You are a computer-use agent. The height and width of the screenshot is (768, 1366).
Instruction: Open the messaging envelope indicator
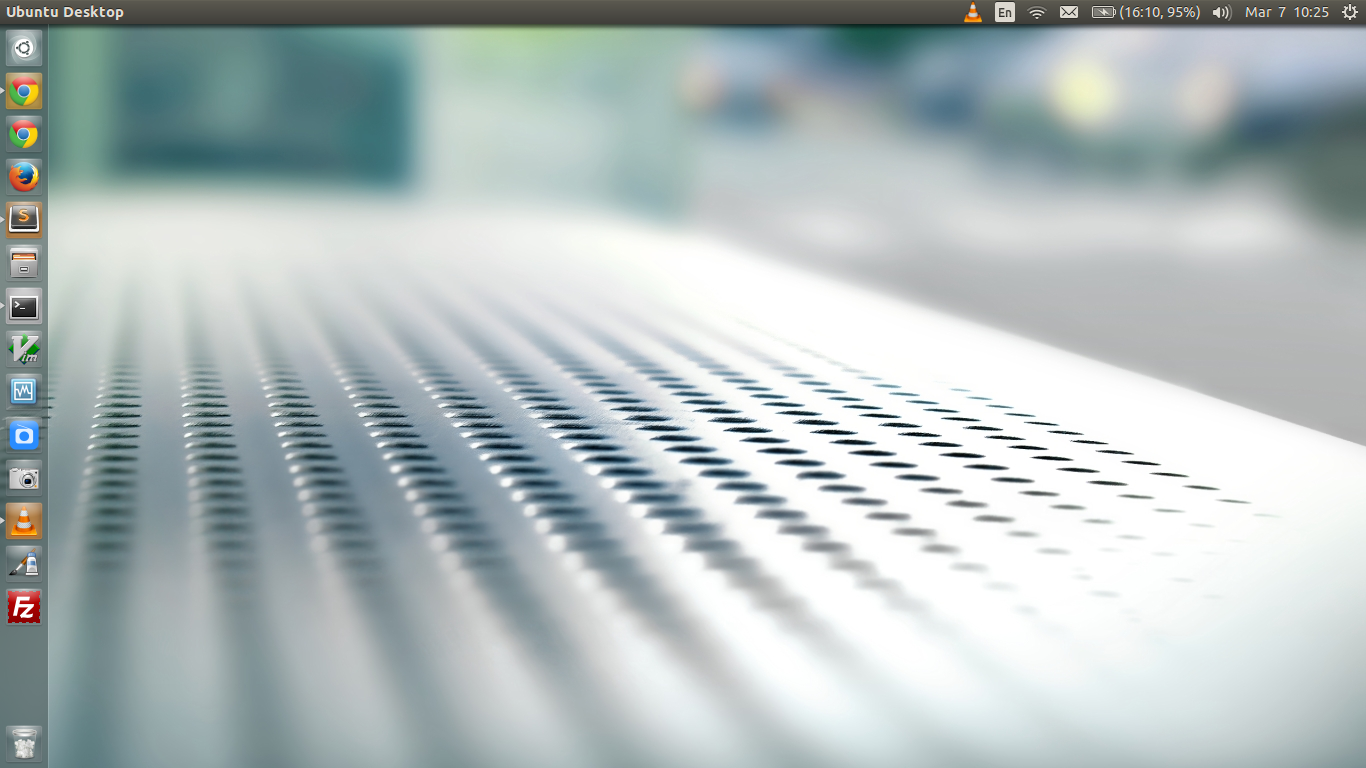pyautogui.click(x=1069, y=12)
